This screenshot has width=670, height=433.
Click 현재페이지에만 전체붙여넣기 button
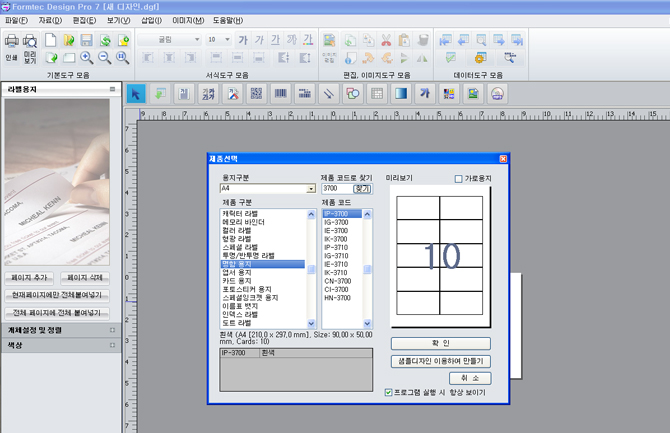(x=57, y=295)
